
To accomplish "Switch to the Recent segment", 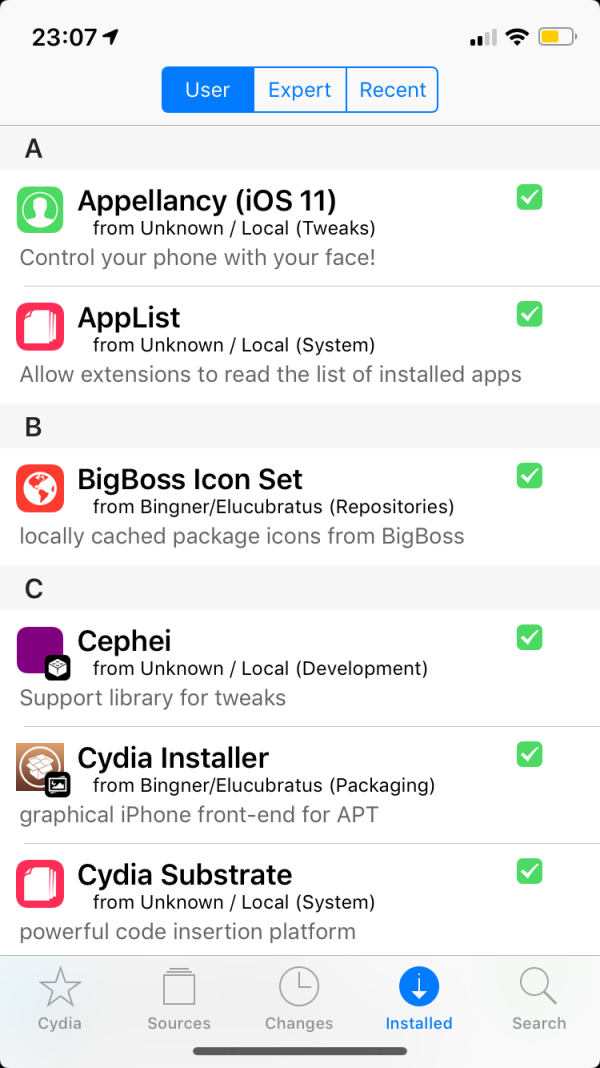I will [393, 90].
